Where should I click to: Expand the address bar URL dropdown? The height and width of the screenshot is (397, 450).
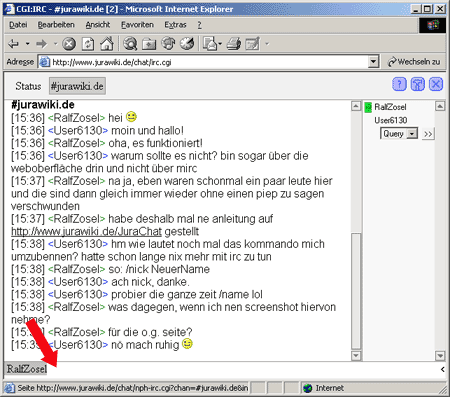click(x=374, y=62)
